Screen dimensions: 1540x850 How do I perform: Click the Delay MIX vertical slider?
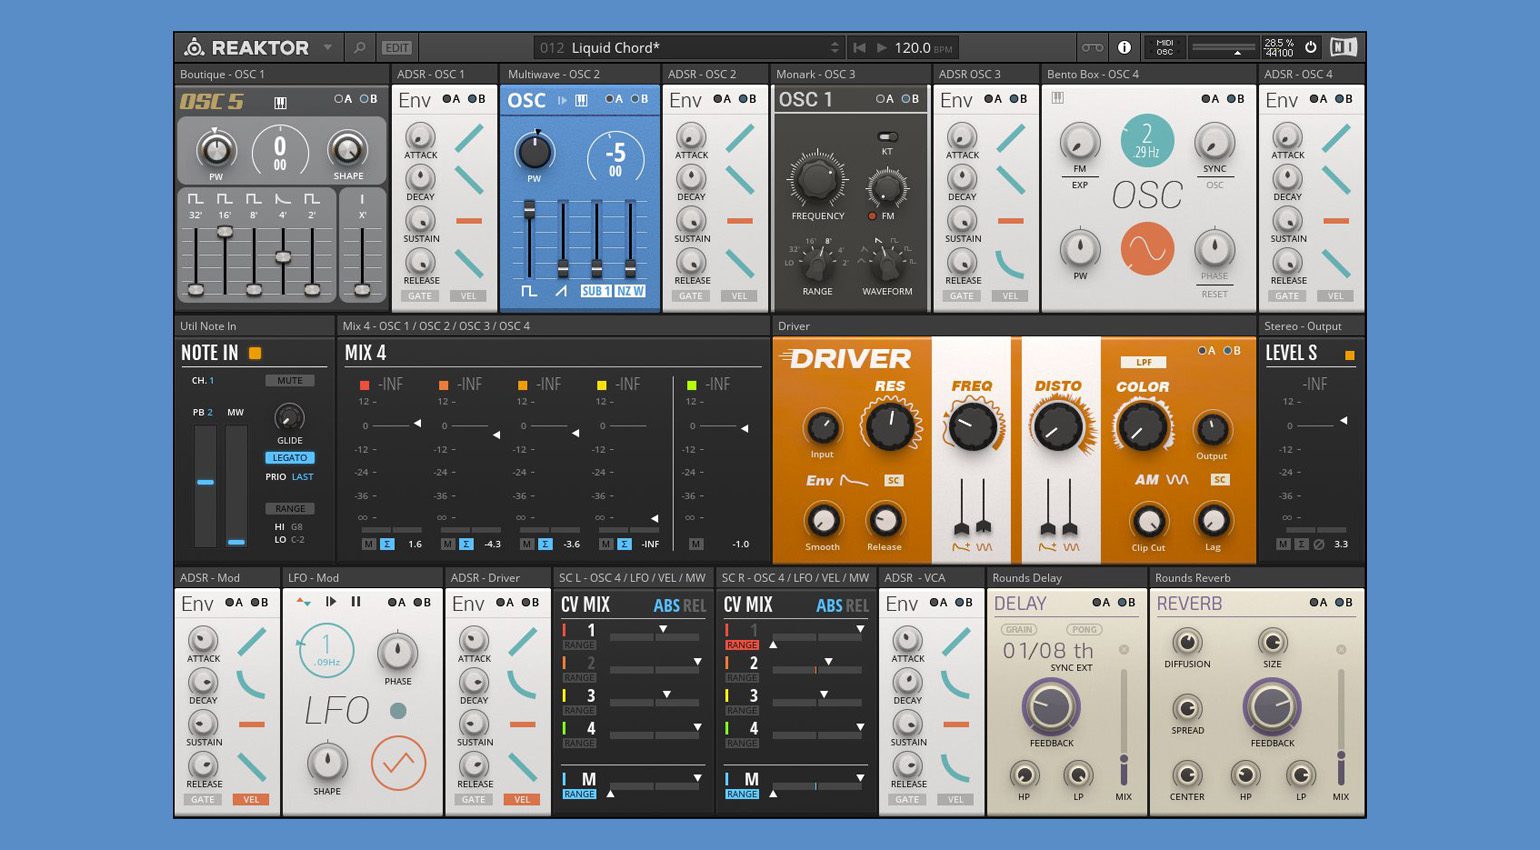coord(1124,728)
